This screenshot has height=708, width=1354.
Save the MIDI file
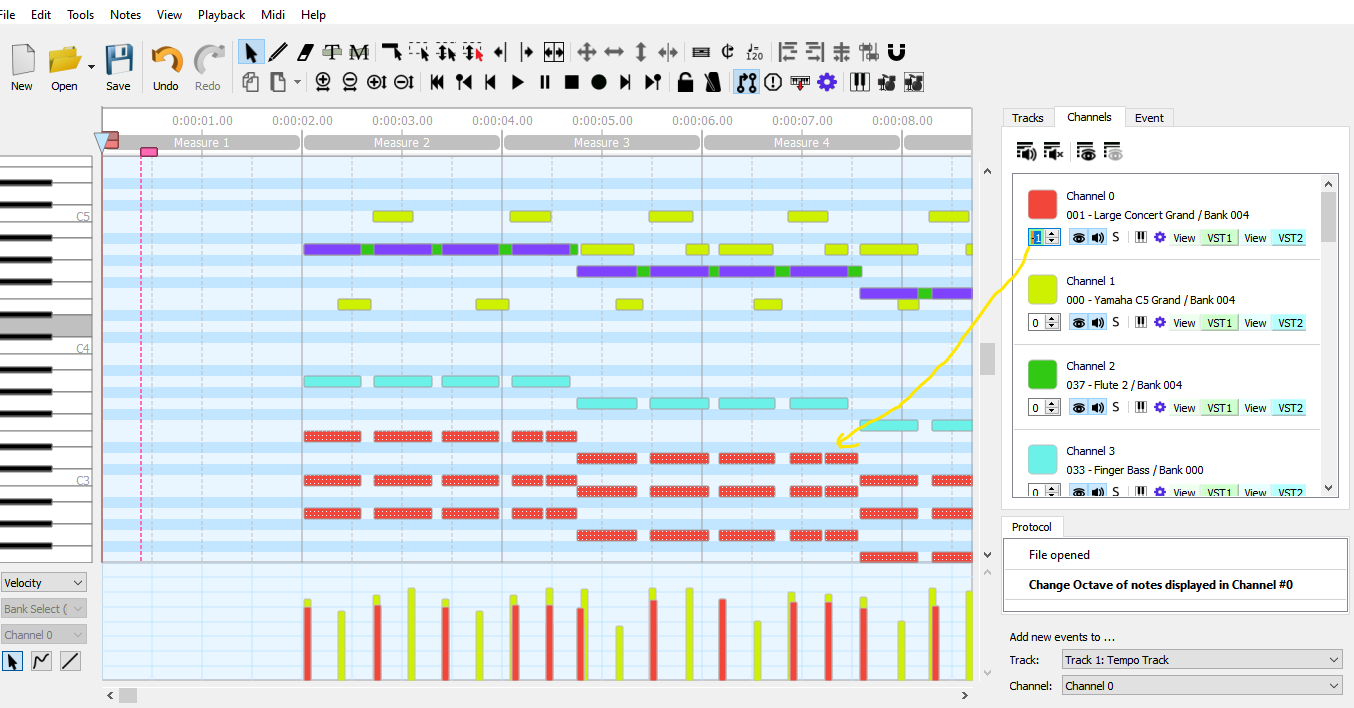(x=118, y=67)
